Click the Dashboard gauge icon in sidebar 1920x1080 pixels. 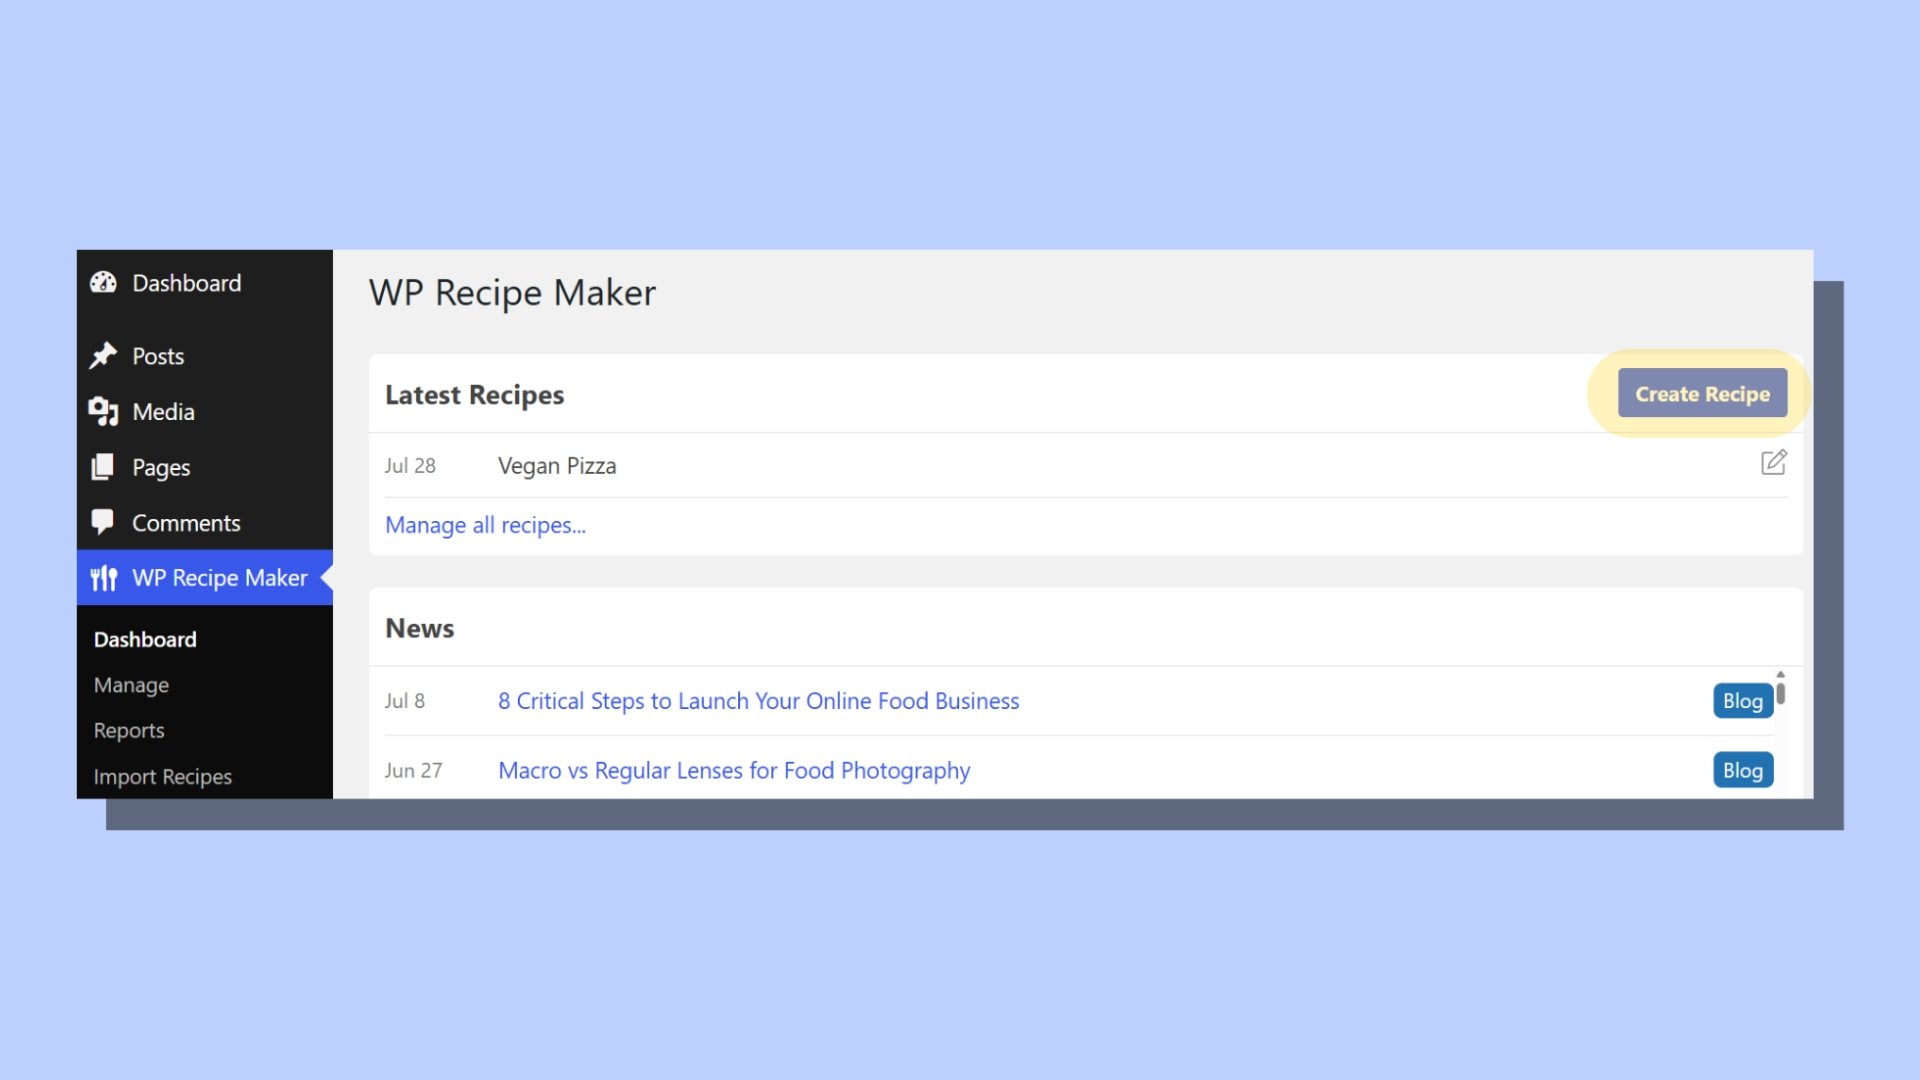point(103,283)
